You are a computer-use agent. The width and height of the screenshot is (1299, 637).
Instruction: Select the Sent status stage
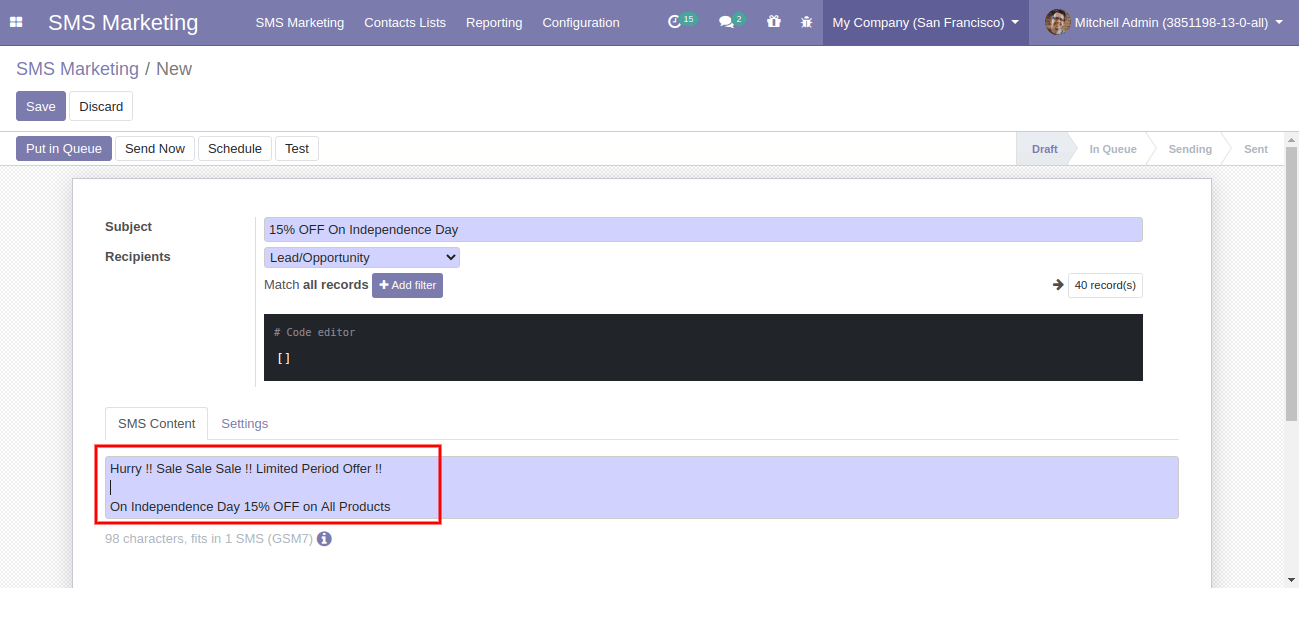point(1256,149)
